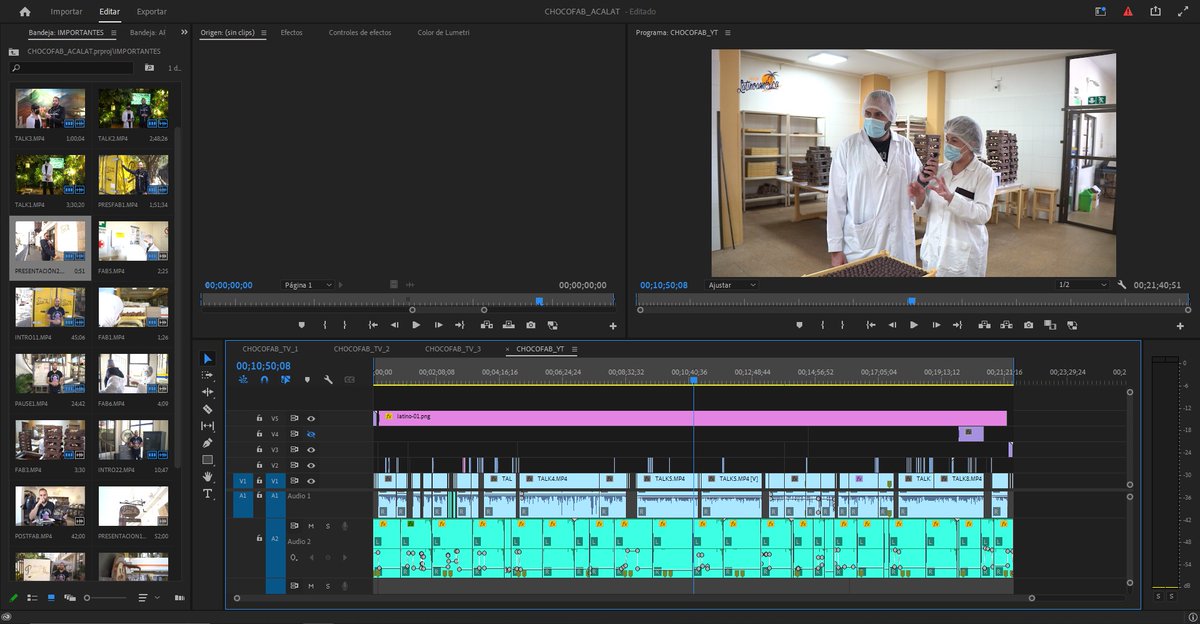Image resolution: width=1200 pixels, height=624 pixels.
Task: Step forward one frame in Program monitor
Action: tap(936, 325)
